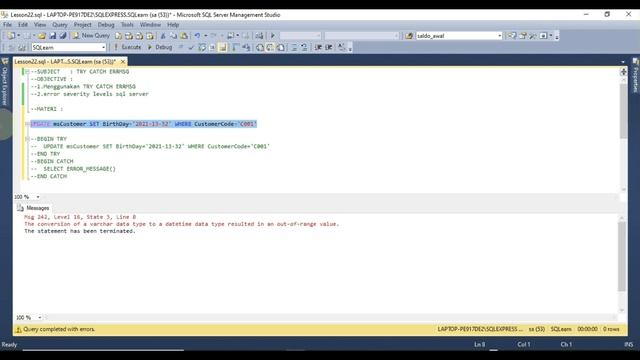Screen dimensions: 640x360
Task: Click the Decrease Indent icon
Action: tap(318, 47)
